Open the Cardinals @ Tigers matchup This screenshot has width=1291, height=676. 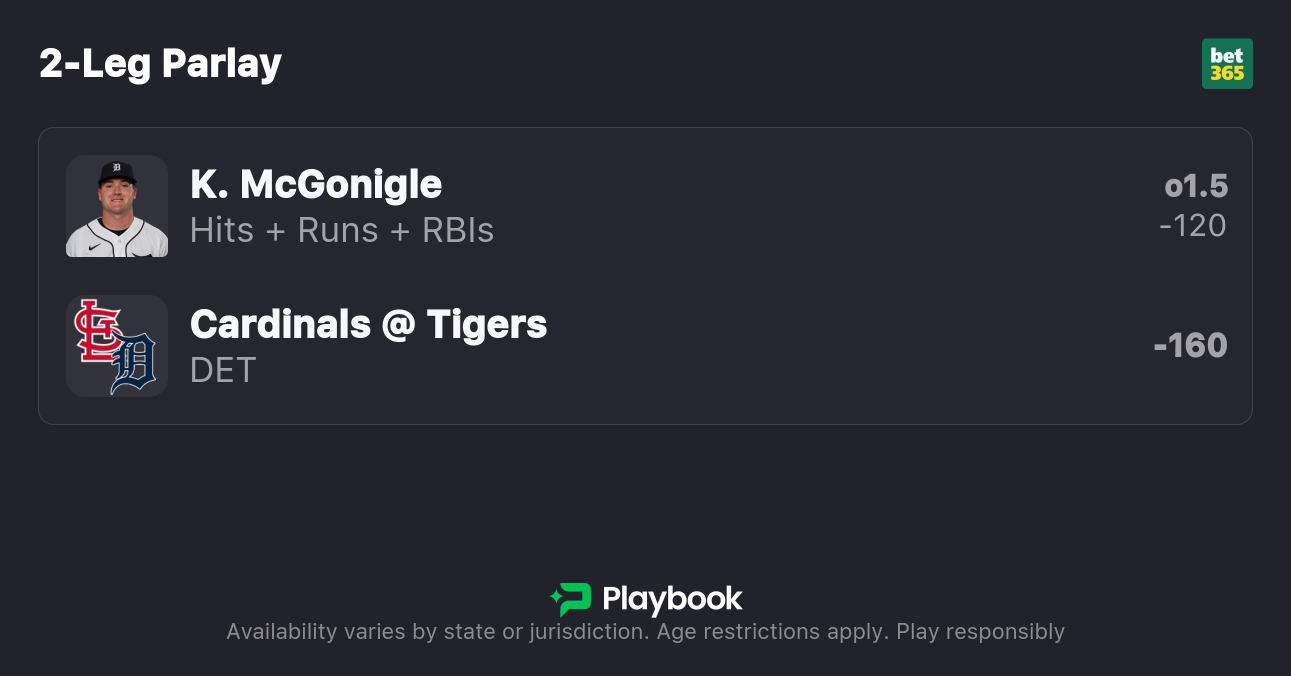[368, 325]
